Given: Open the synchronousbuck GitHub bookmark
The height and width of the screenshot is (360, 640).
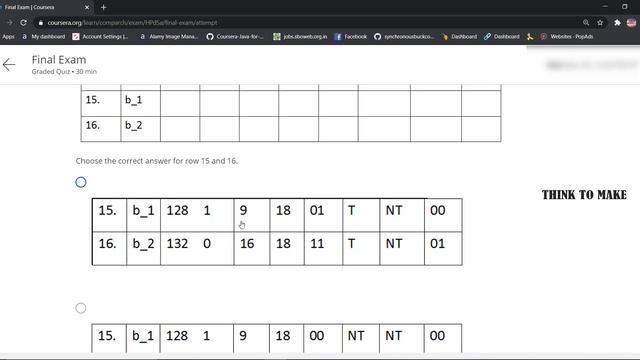Looking at the screenshot, I should pyautogui.click(x=404, y=37).
